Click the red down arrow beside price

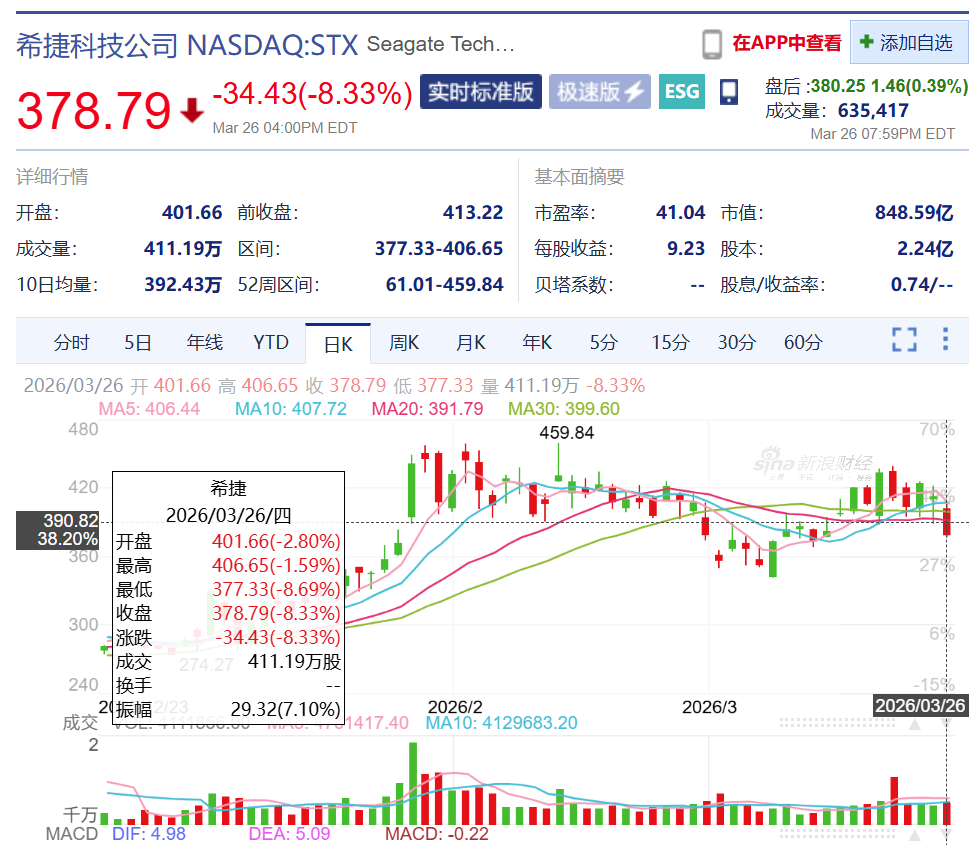click(x=192, y=111)
